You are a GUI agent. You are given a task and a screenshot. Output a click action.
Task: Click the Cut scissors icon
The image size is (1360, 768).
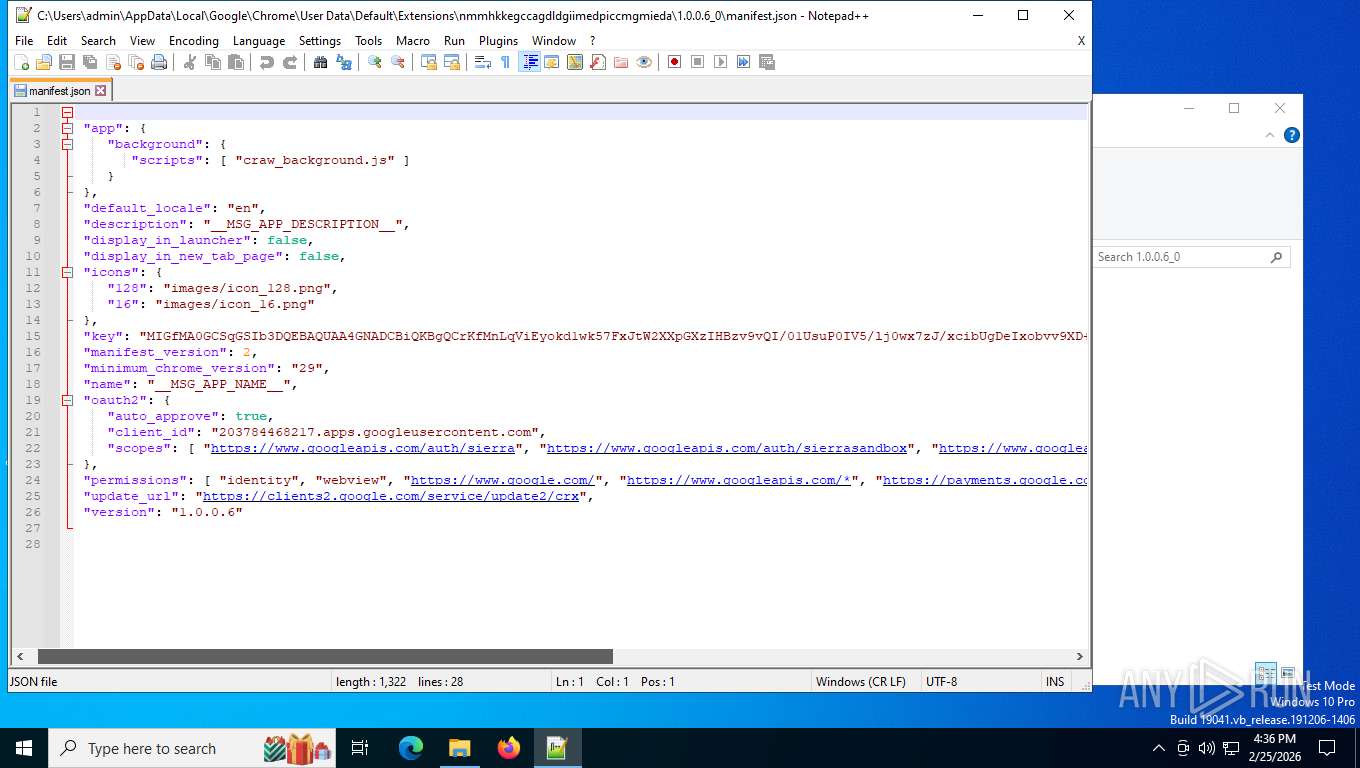pyautogui.click(x=190, y=62)
